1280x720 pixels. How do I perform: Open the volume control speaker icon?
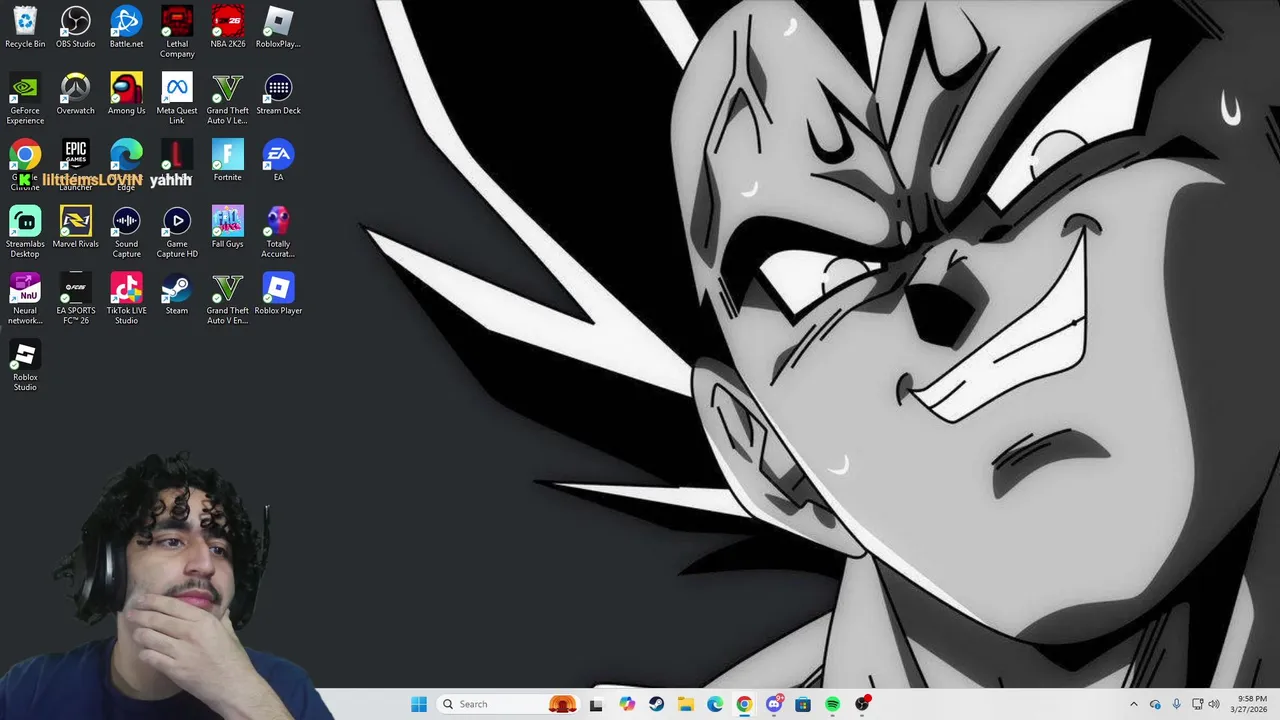pyautogui.click(x=1214, y=704)
